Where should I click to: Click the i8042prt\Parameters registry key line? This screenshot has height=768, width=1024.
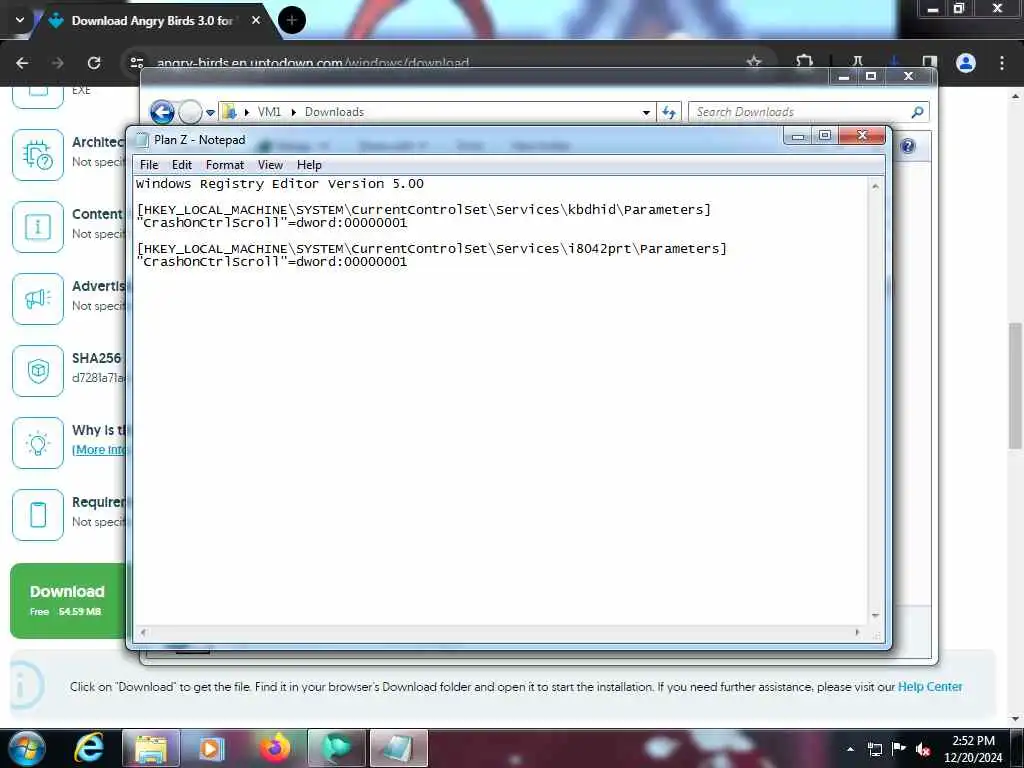(x=432, y=249)
